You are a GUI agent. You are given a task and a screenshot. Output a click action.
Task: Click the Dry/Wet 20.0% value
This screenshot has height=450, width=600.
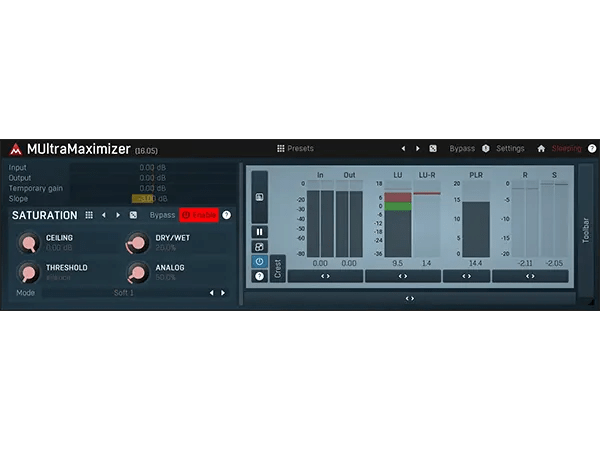166,248
